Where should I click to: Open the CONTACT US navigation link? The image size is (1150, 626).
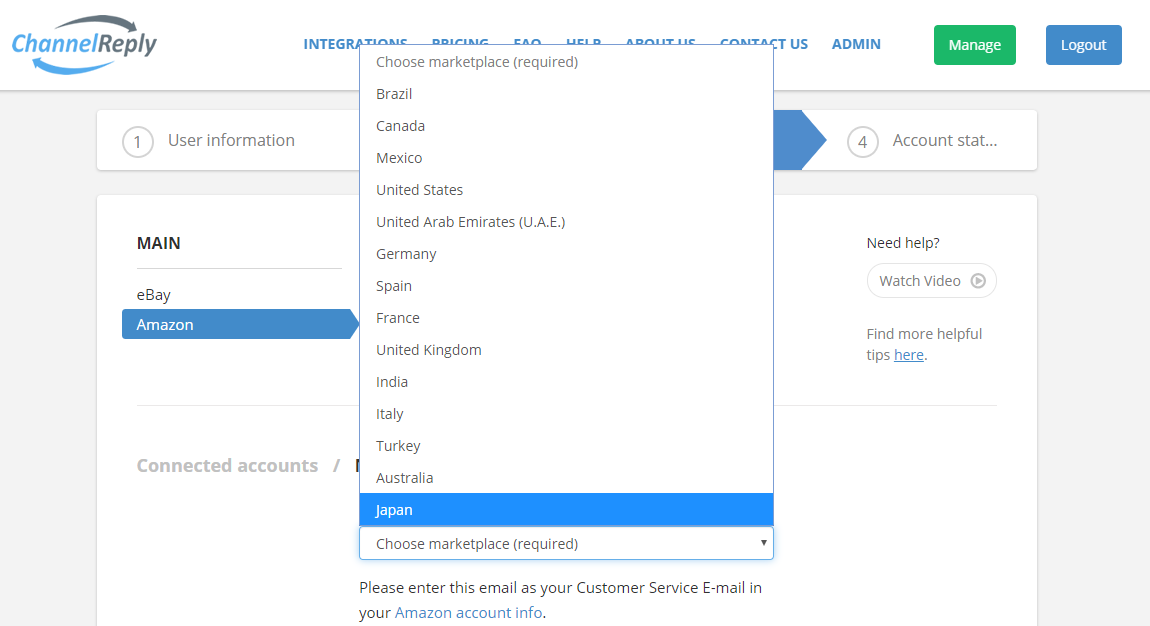point(763,44)
